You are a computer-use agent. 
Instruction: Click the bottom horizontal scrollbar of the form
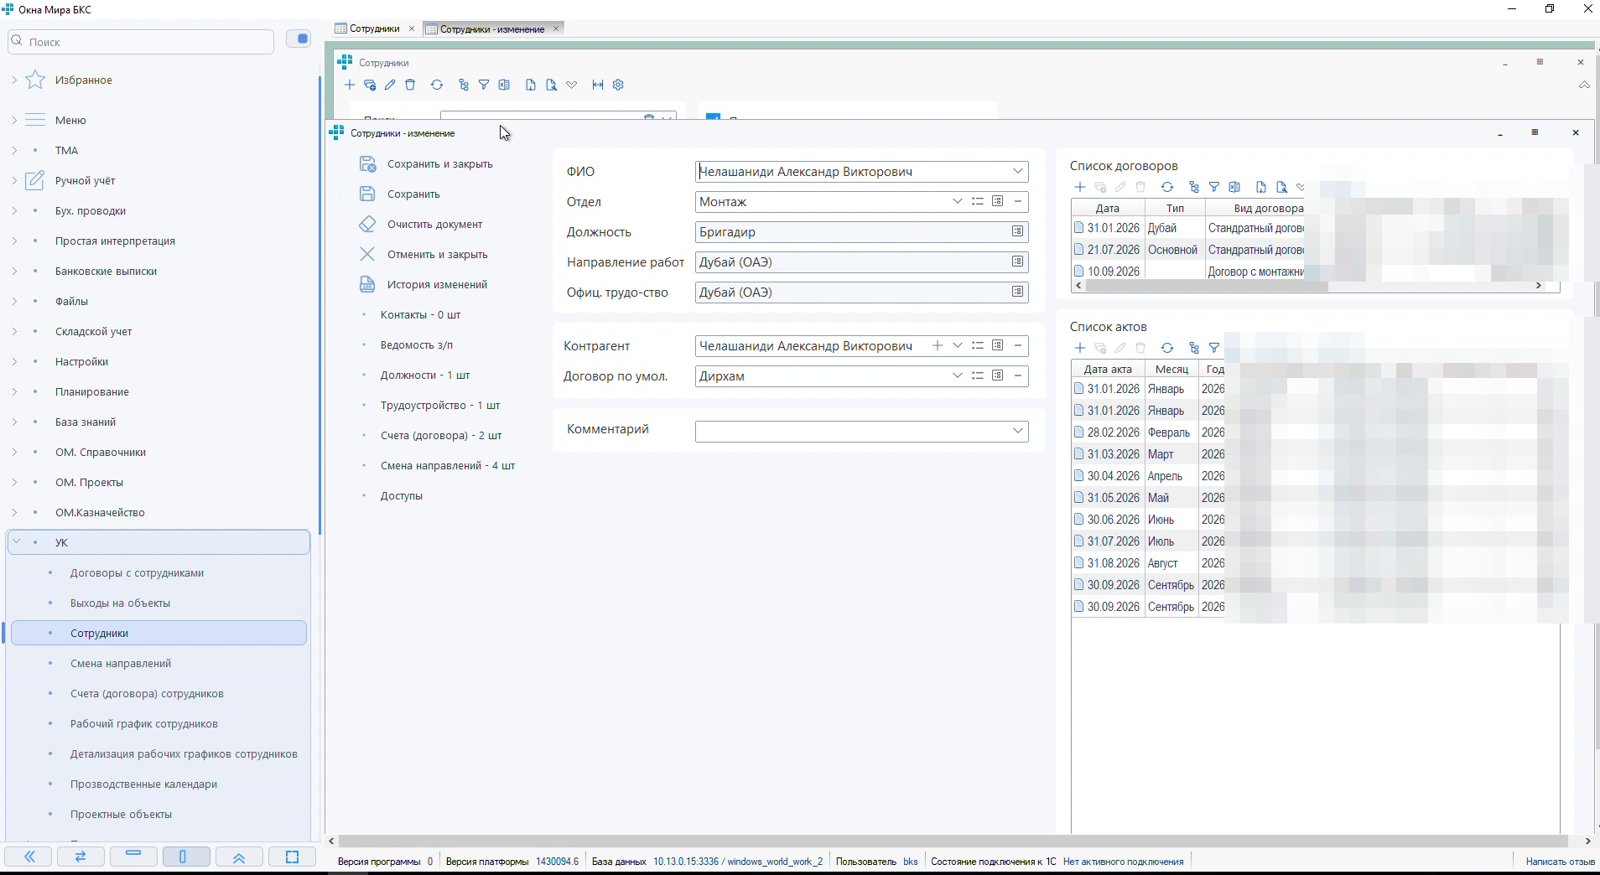(x=951, y=841)
